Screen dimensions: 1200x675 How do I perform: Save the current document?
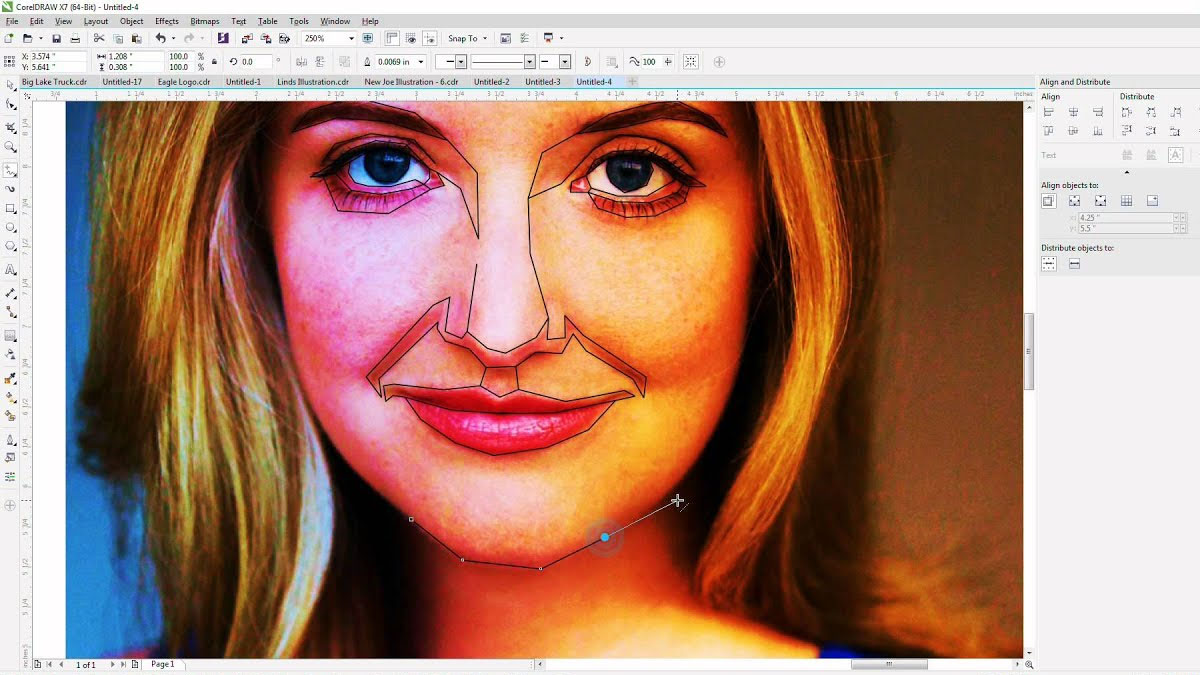57,37
